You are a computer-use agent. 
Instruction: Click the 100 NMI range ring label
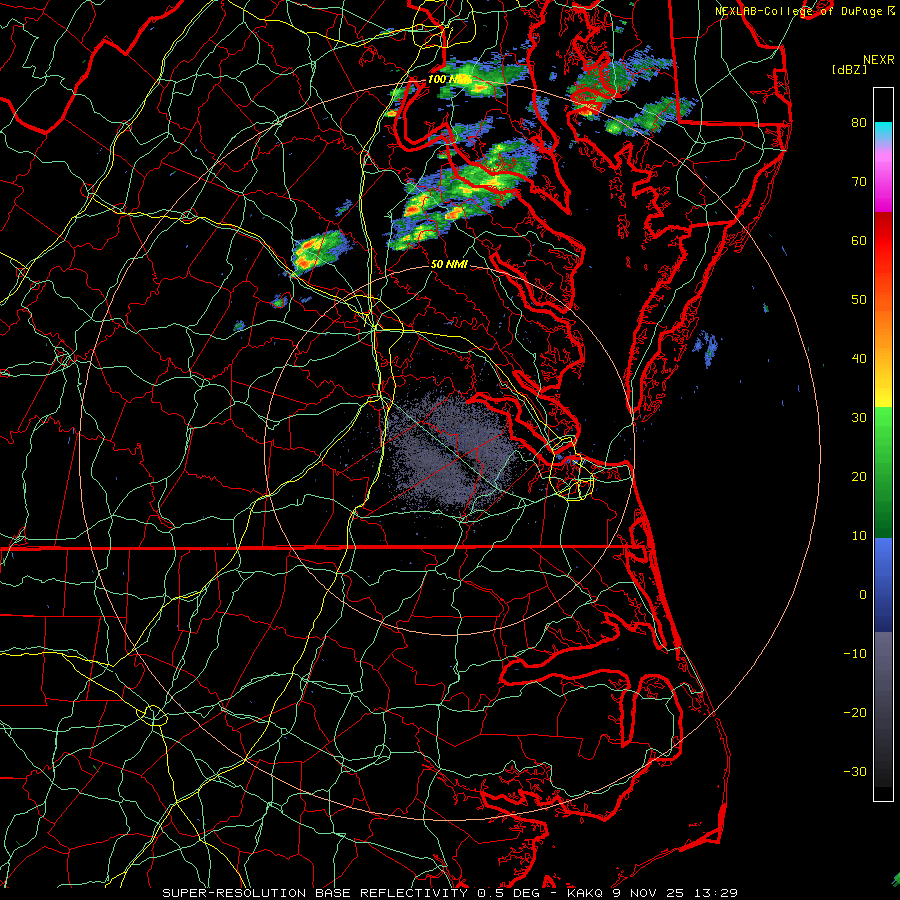(449, 79)
